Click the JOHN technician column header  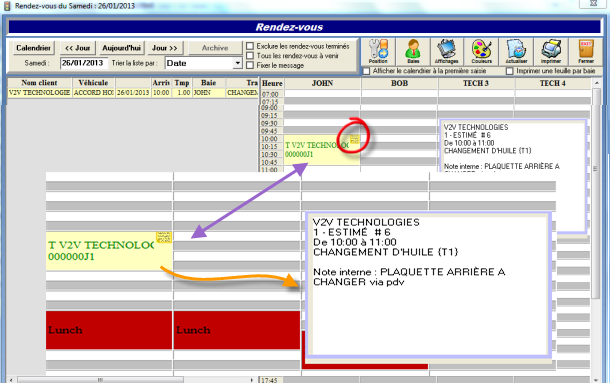[x=323, y=83]
